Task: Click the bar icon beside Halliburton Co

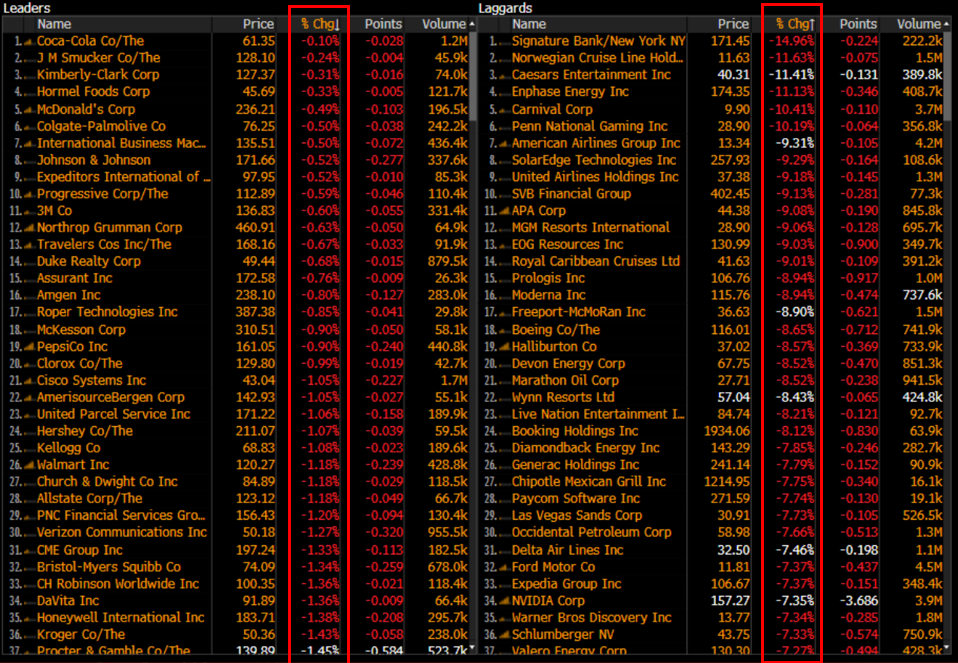Action: [505, 347]
